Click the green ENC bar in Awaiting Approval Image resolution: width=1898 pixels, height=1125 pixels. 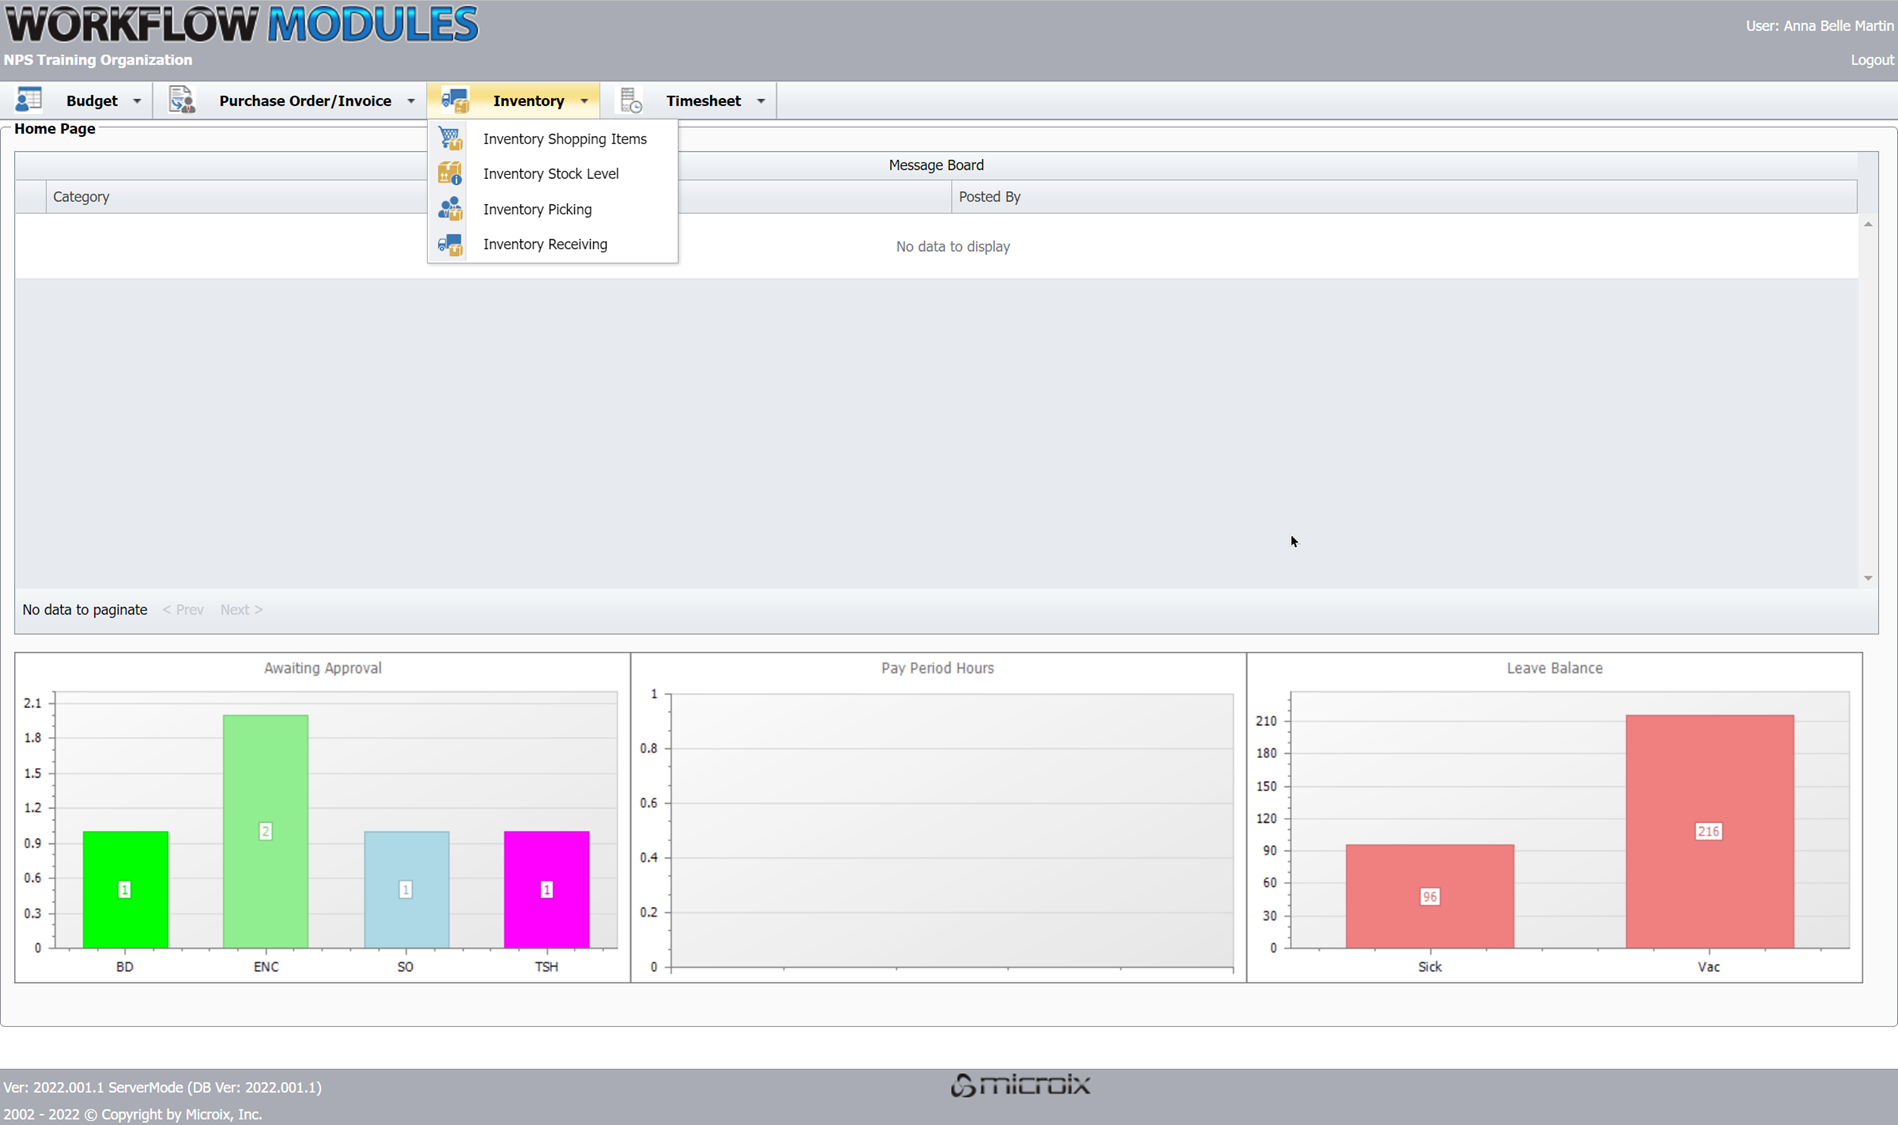(266, 830)
